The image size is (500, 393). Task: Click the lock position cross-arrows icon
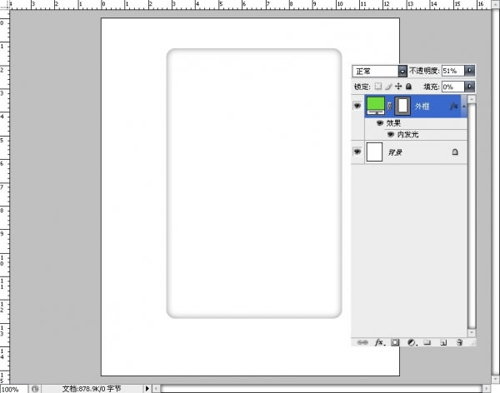tap(398, 86)
